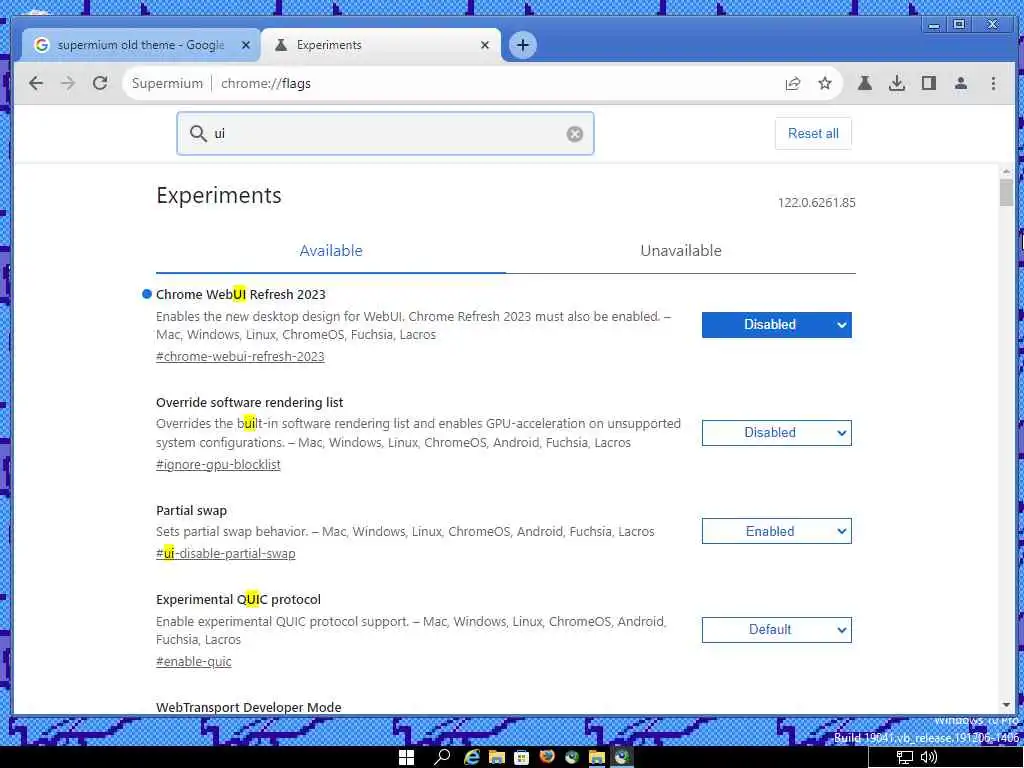Bookmark this page with the star icon
The height and width of the screenshot is (768, 1024).
825,84
